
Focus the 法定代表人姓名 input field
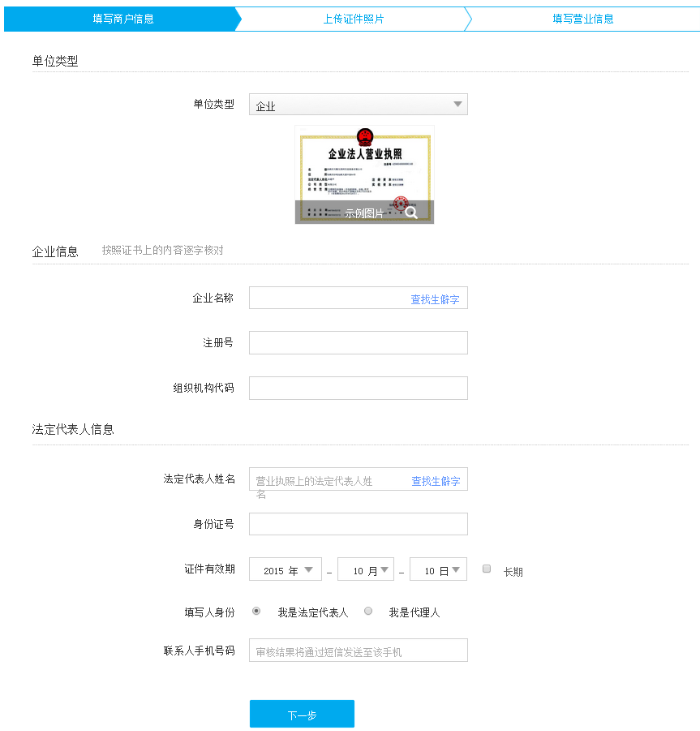[x=358, y=479]
